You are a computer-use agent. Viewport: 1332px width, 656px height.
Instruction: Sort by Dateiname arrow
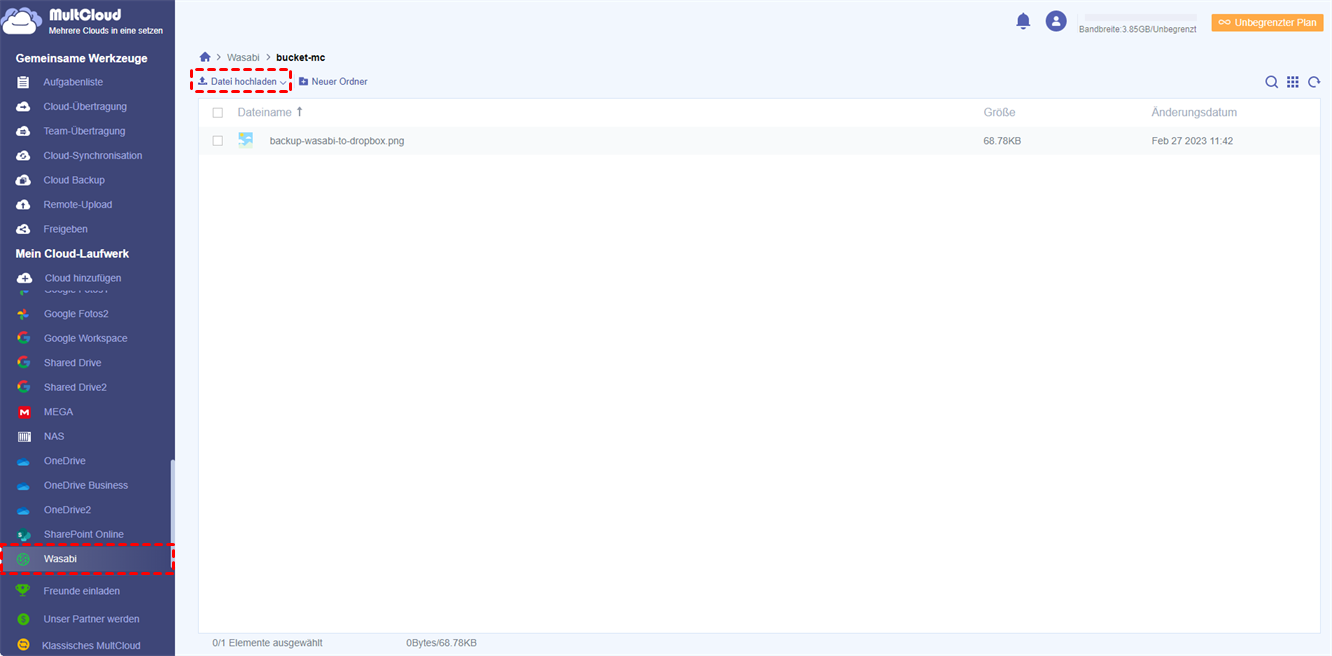coord(299,112)
